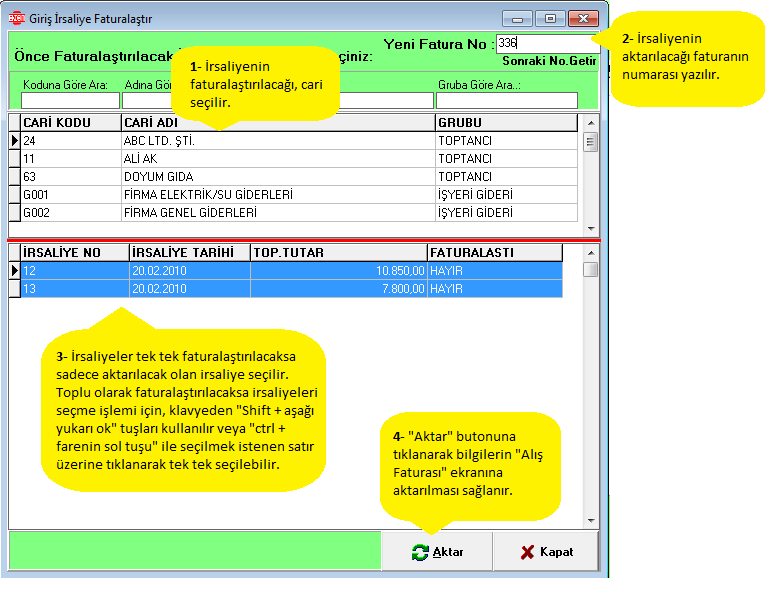Select FİRMA GENEL GİDERLERİ row

(277, 213)
